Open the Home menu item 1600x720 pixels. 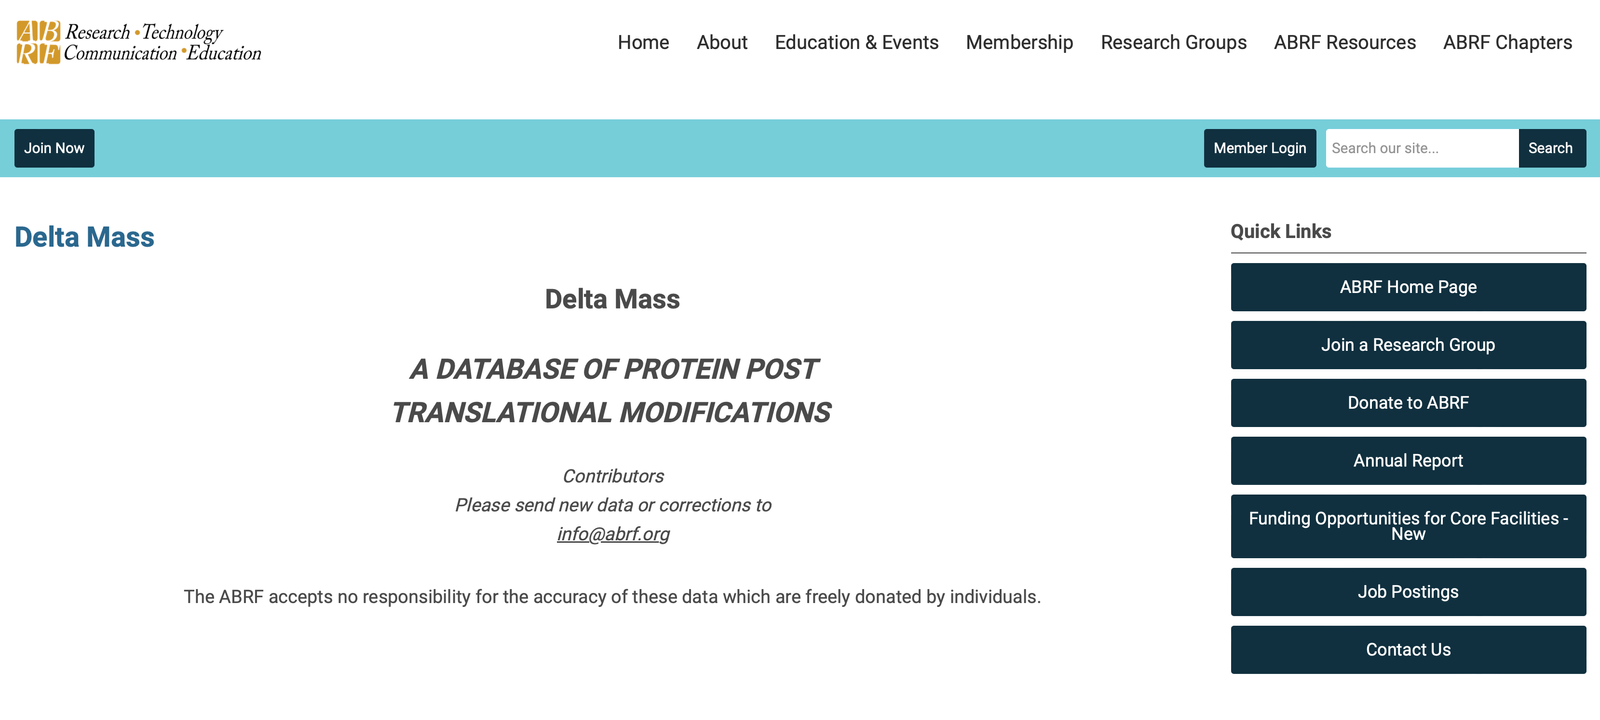[x=643, y=43]
